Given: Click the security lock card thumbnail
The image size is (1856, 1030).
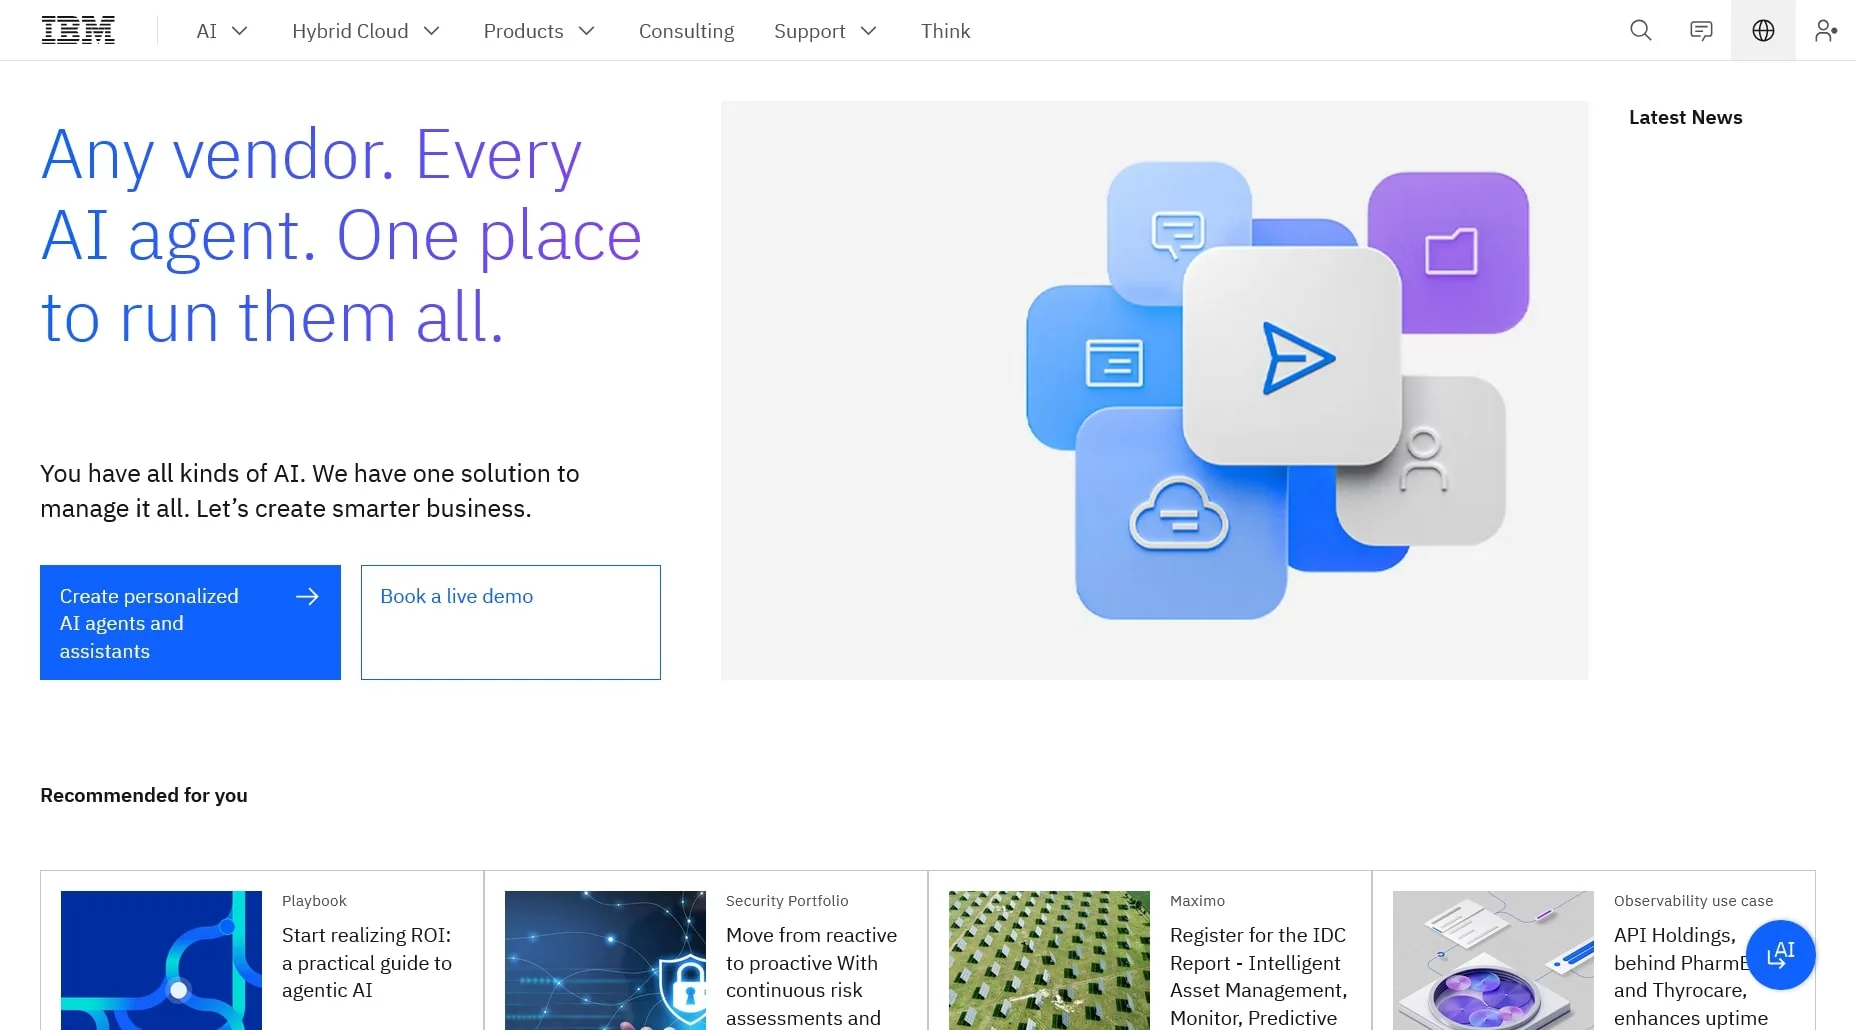Looking at the screenshot, I should click(x=605, y=960).
